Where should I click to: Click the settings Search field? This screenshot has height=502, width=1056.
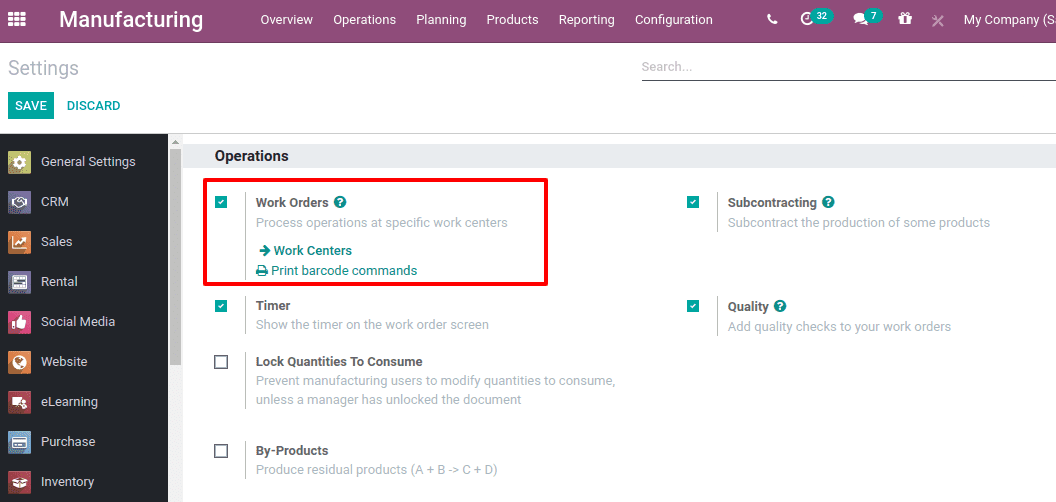tap(849, 67)
